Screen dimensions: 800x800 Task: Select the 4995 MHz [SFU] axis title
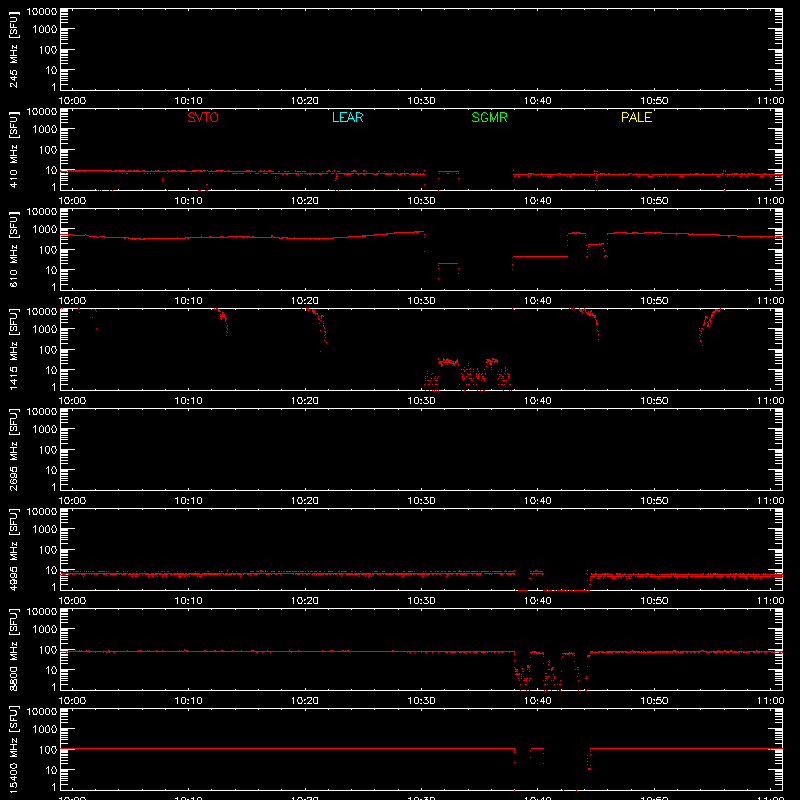click(13, 549)
